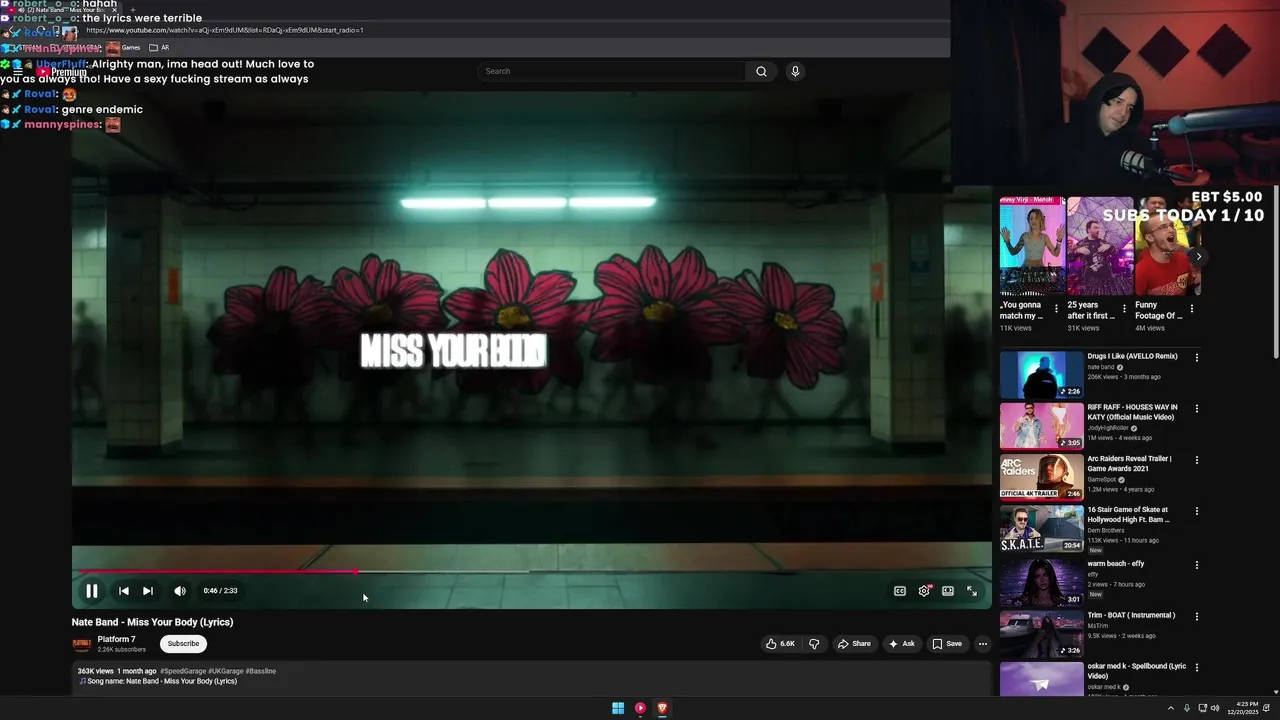
Task: Open Platform 7 channel name link
Action: [x=116, y=639]
